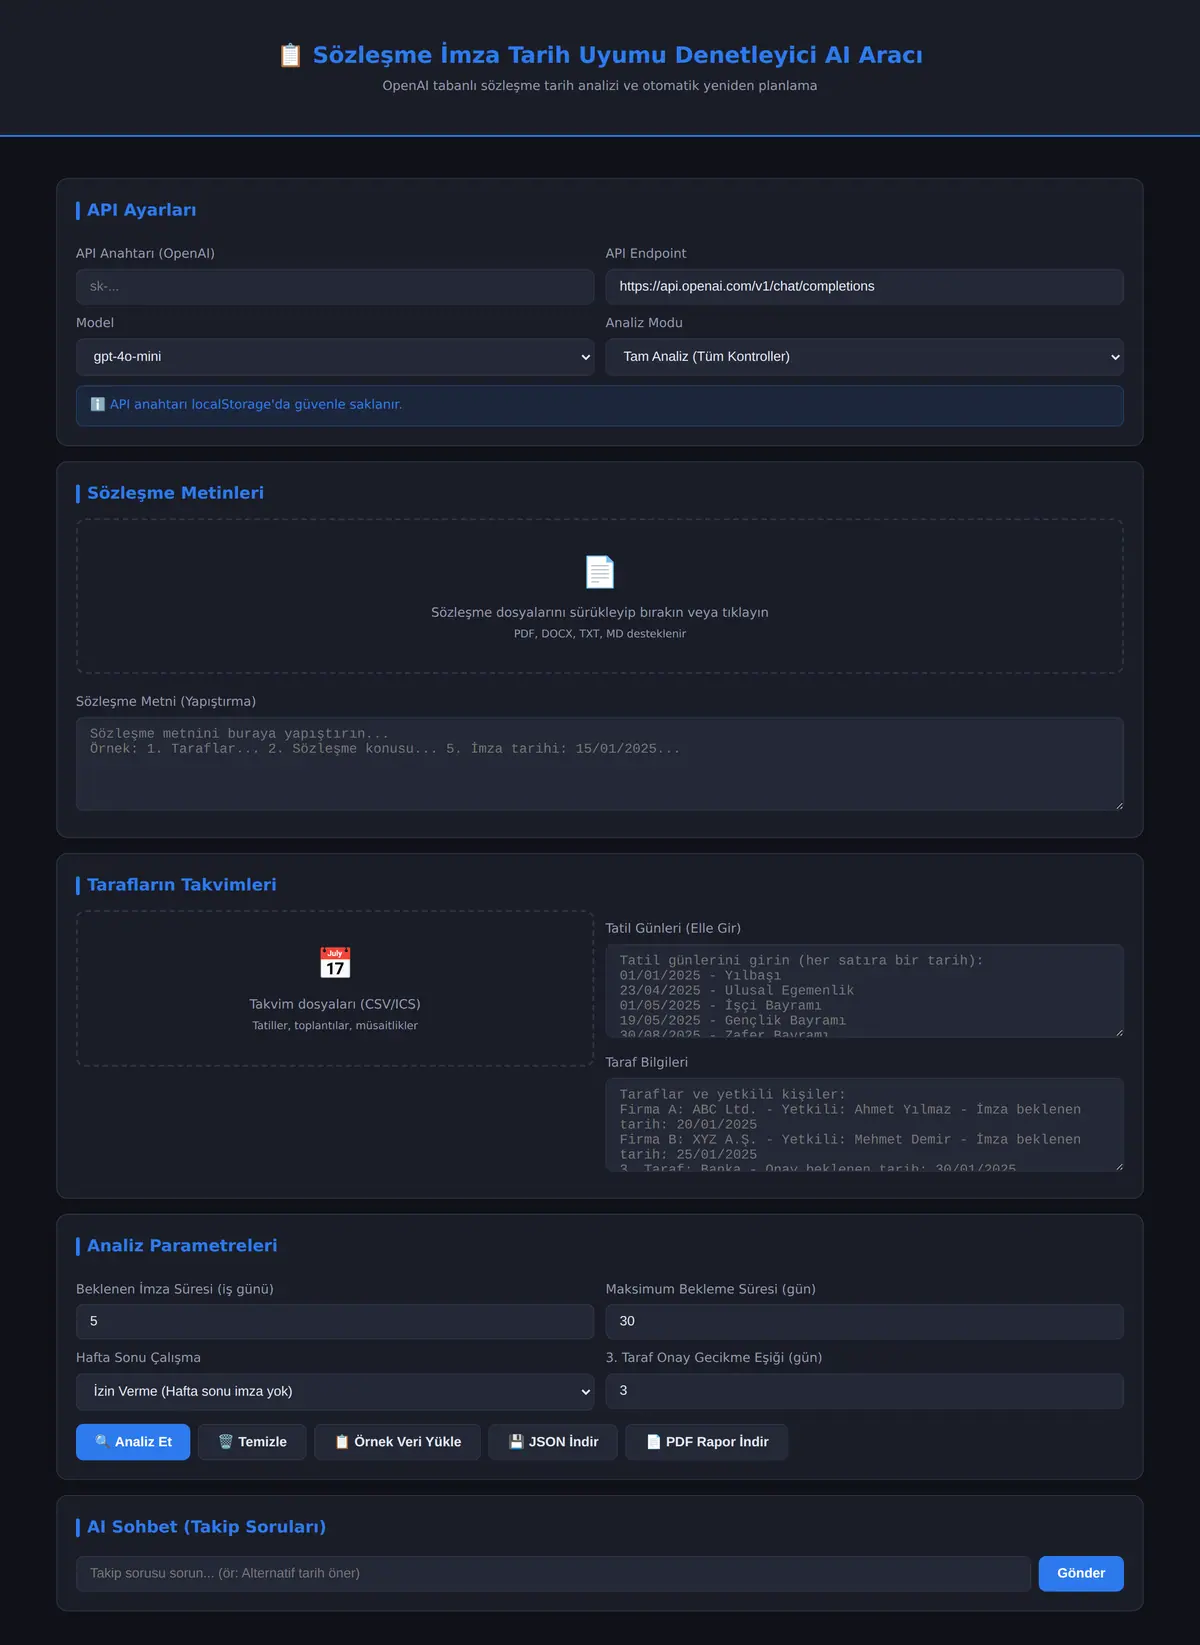Image resolution: width=1200 pixels, height=1645 pixels.
Task: Click the info icon beside the localStorage notice
Action: 98,404
